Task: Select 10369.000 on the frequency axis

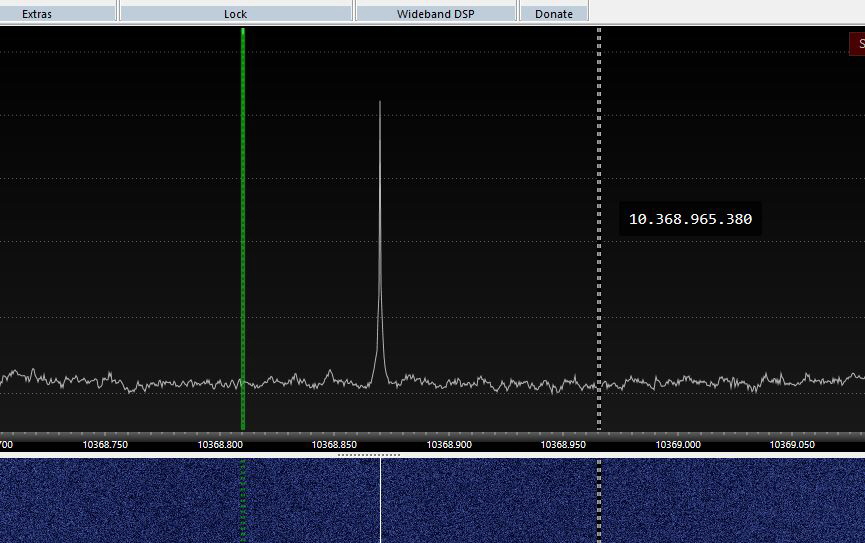Action: click(678, 444)
